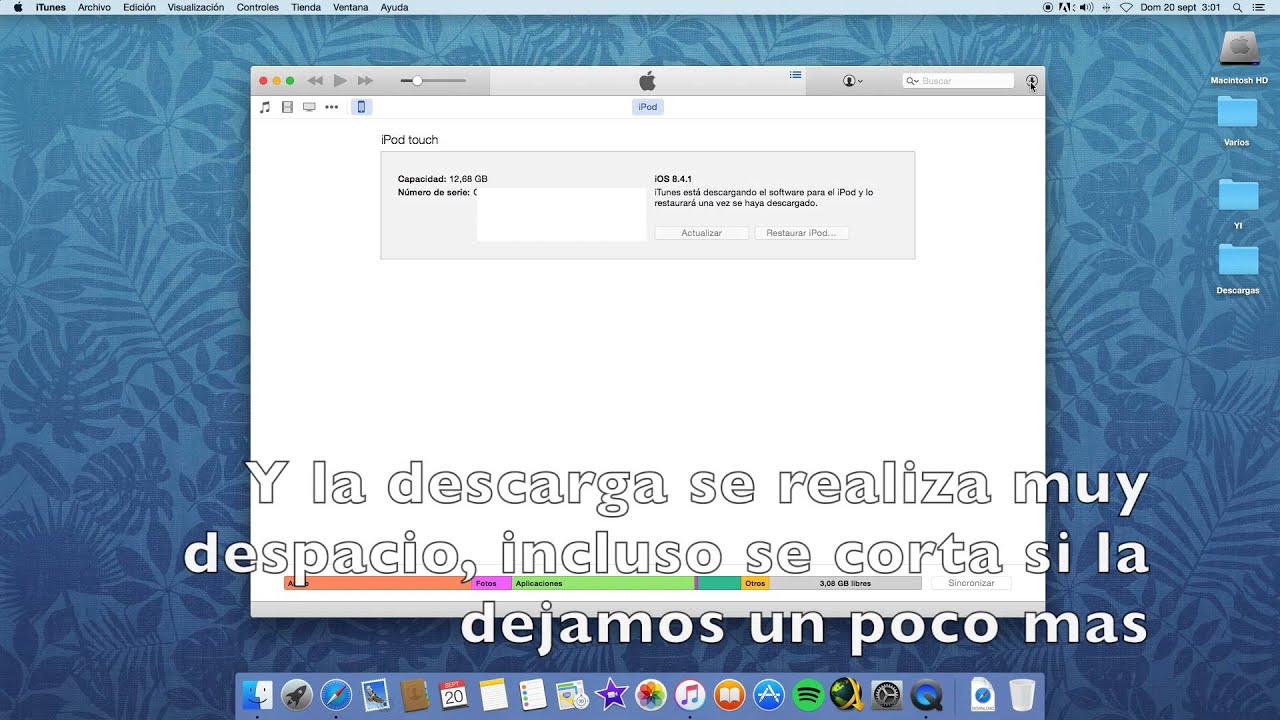Open System Preferences from the Dock

click(887, 694)
